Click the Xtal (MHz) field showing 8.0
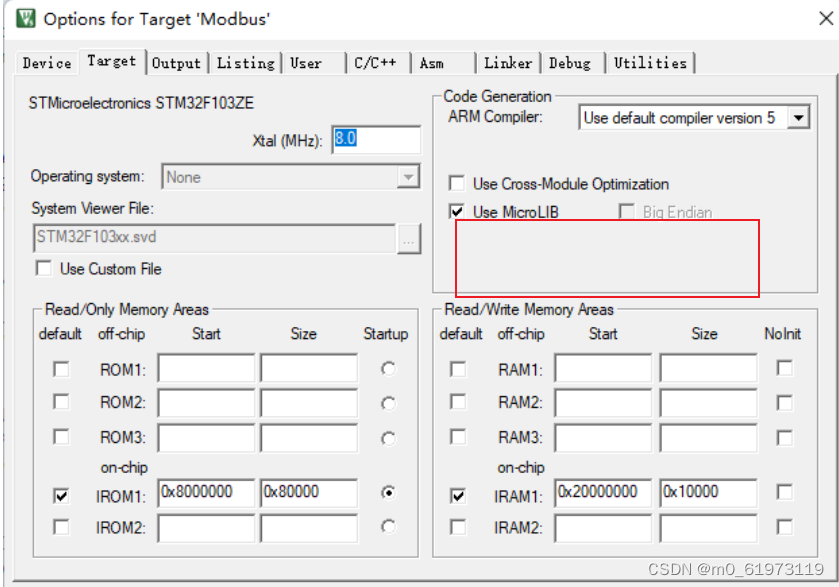Screen dimensions: 839x587 pyautogui.click(x=376, y=139)
